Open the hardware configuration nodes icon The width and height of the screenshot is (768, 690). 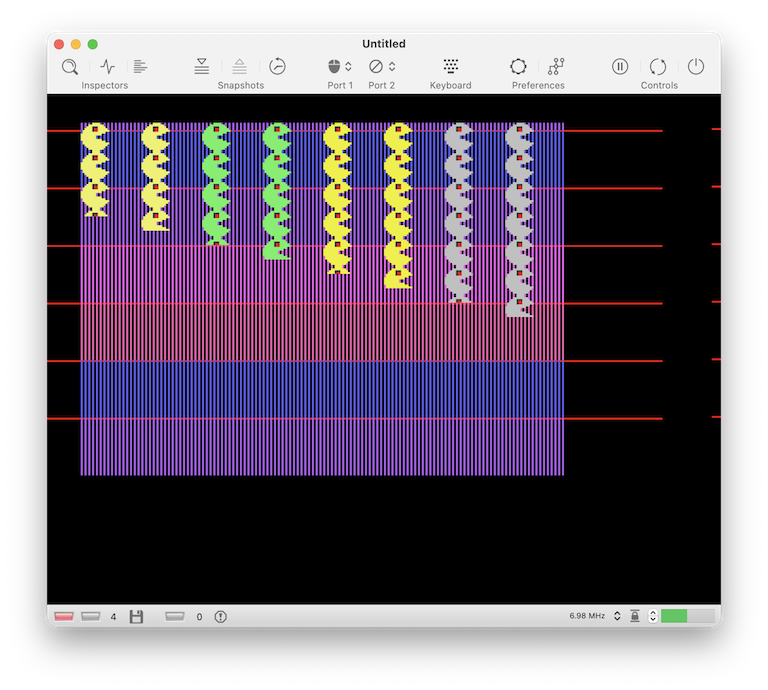556,67
